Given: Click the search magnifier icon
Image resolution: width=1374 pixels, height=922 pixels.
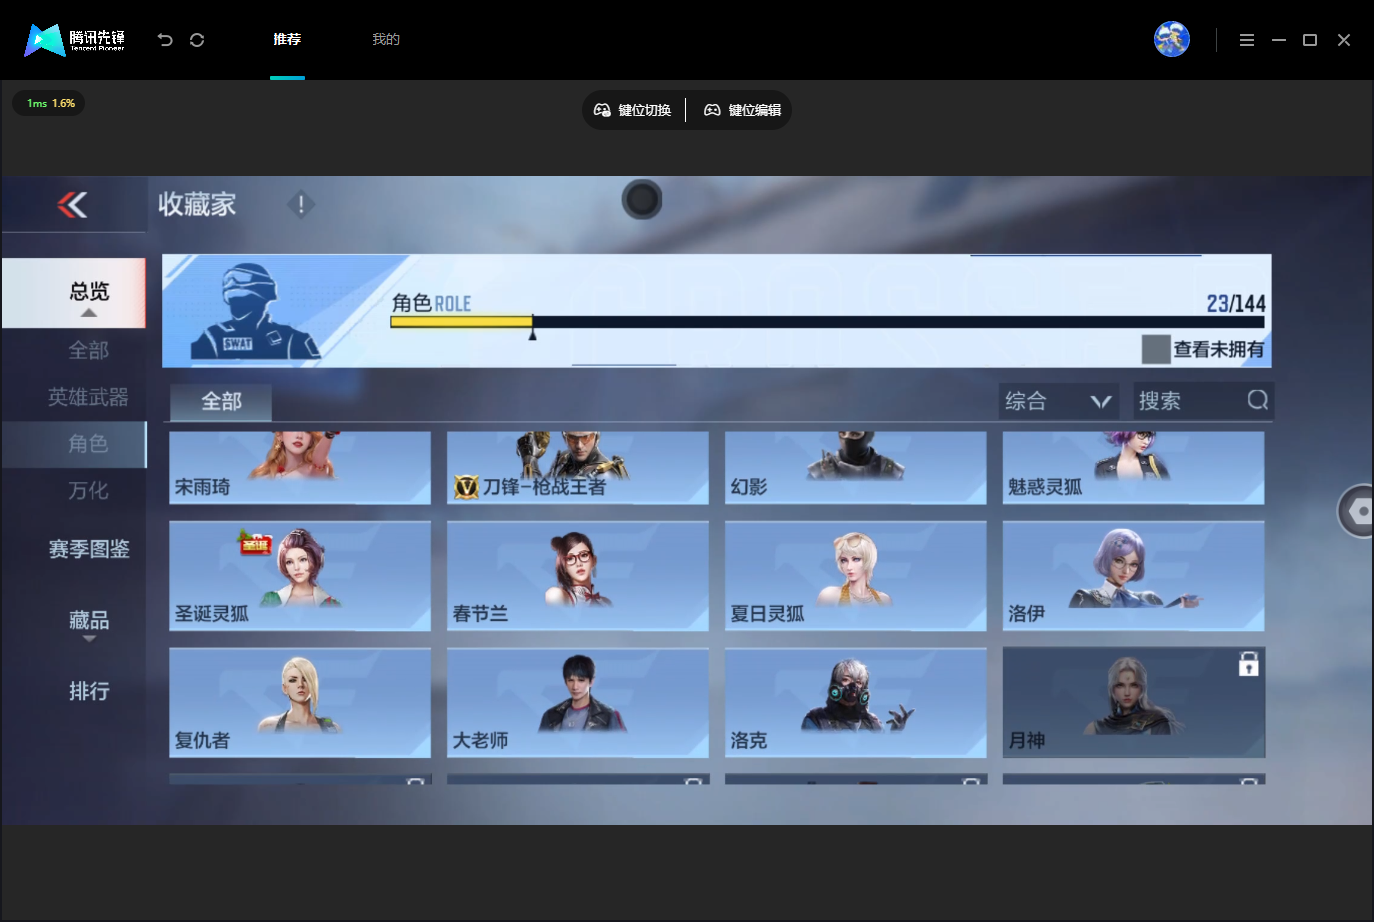Looking at the screenshot, I should (1257, 401).
